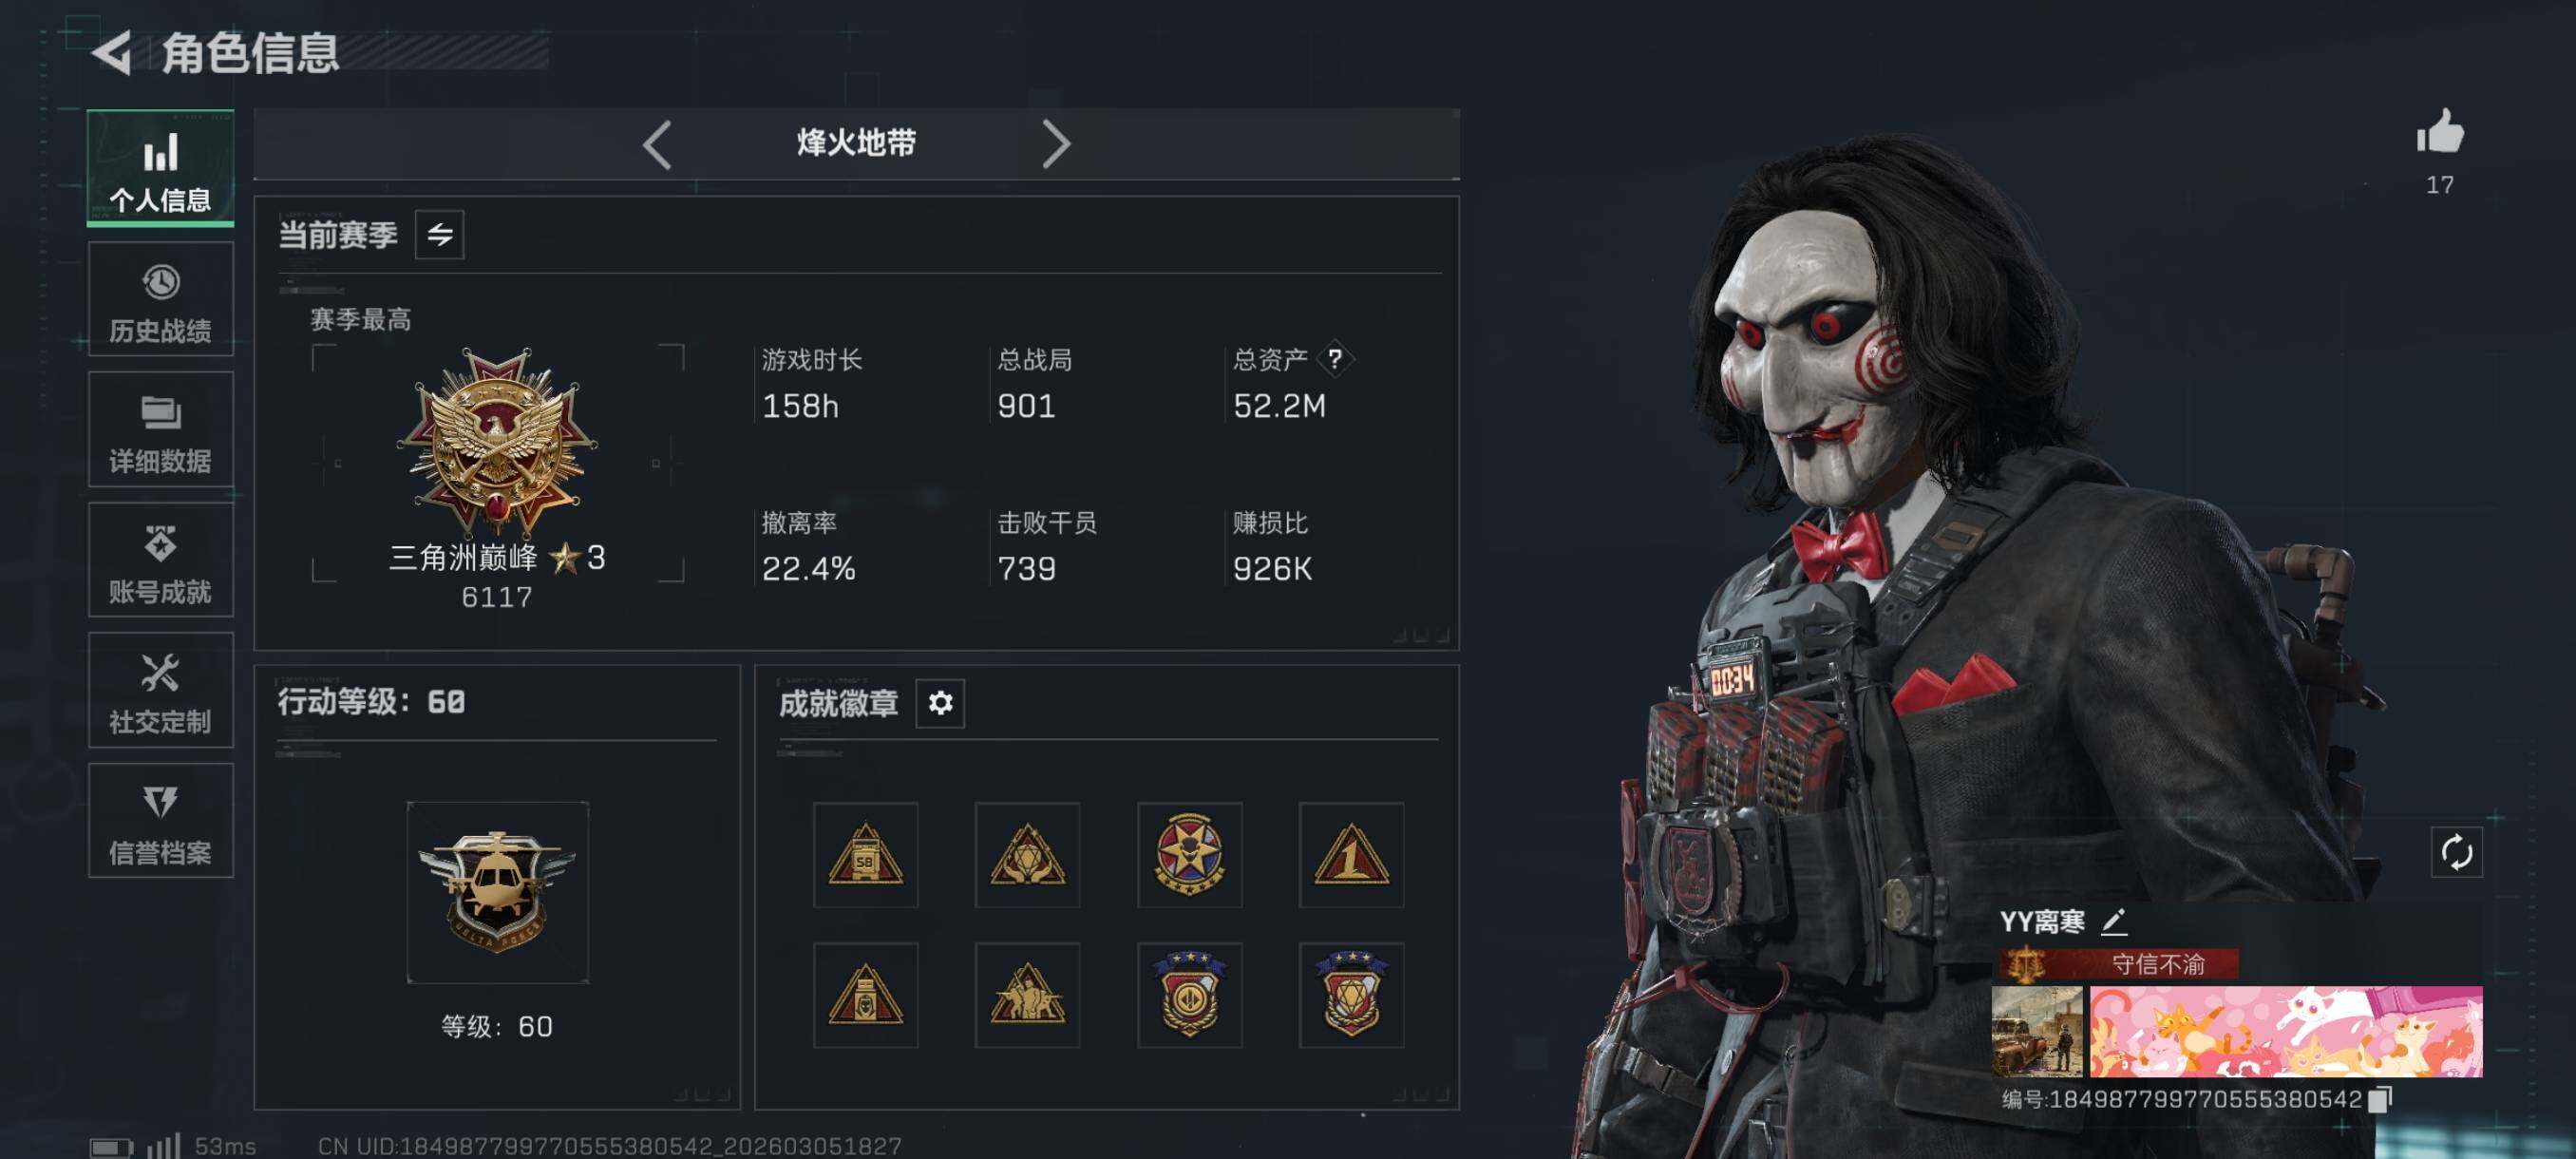This screenshot has width=2576, height=1159.
Task: Open the 历史战绩 tab
Action: point(160,301)
